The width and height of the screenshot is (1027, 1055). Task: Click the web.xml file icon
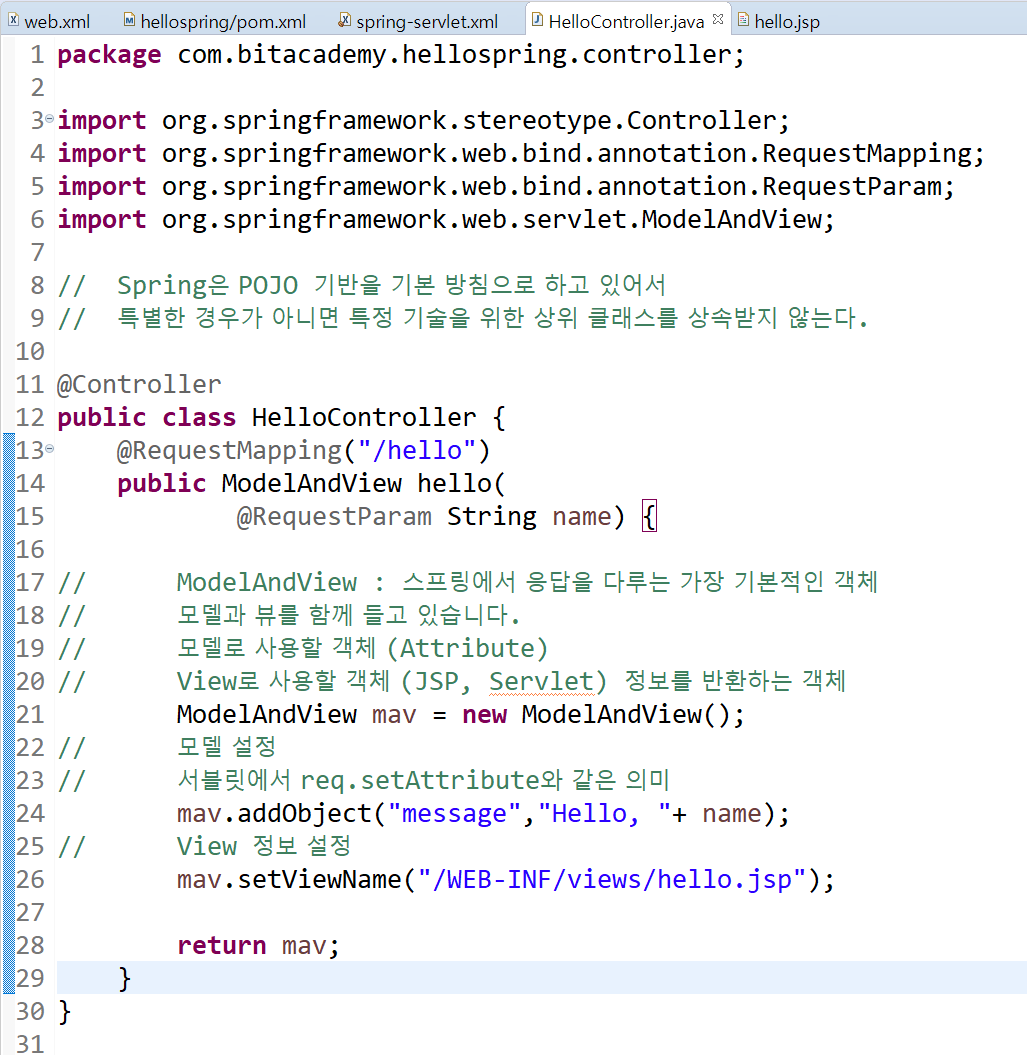coord(13,20)
